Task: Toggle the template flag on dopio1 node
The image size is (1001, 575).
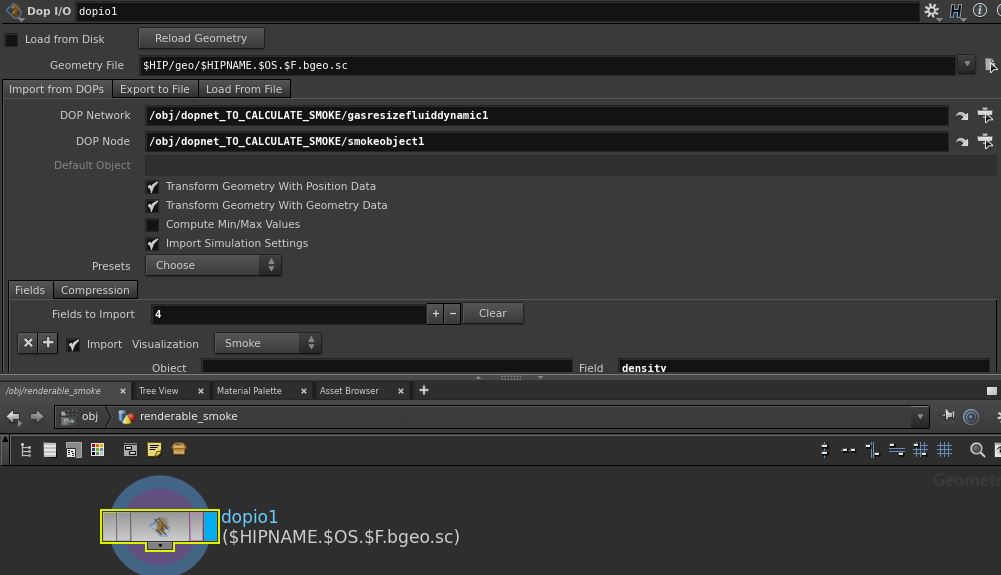Action: (x=197, y=526)
